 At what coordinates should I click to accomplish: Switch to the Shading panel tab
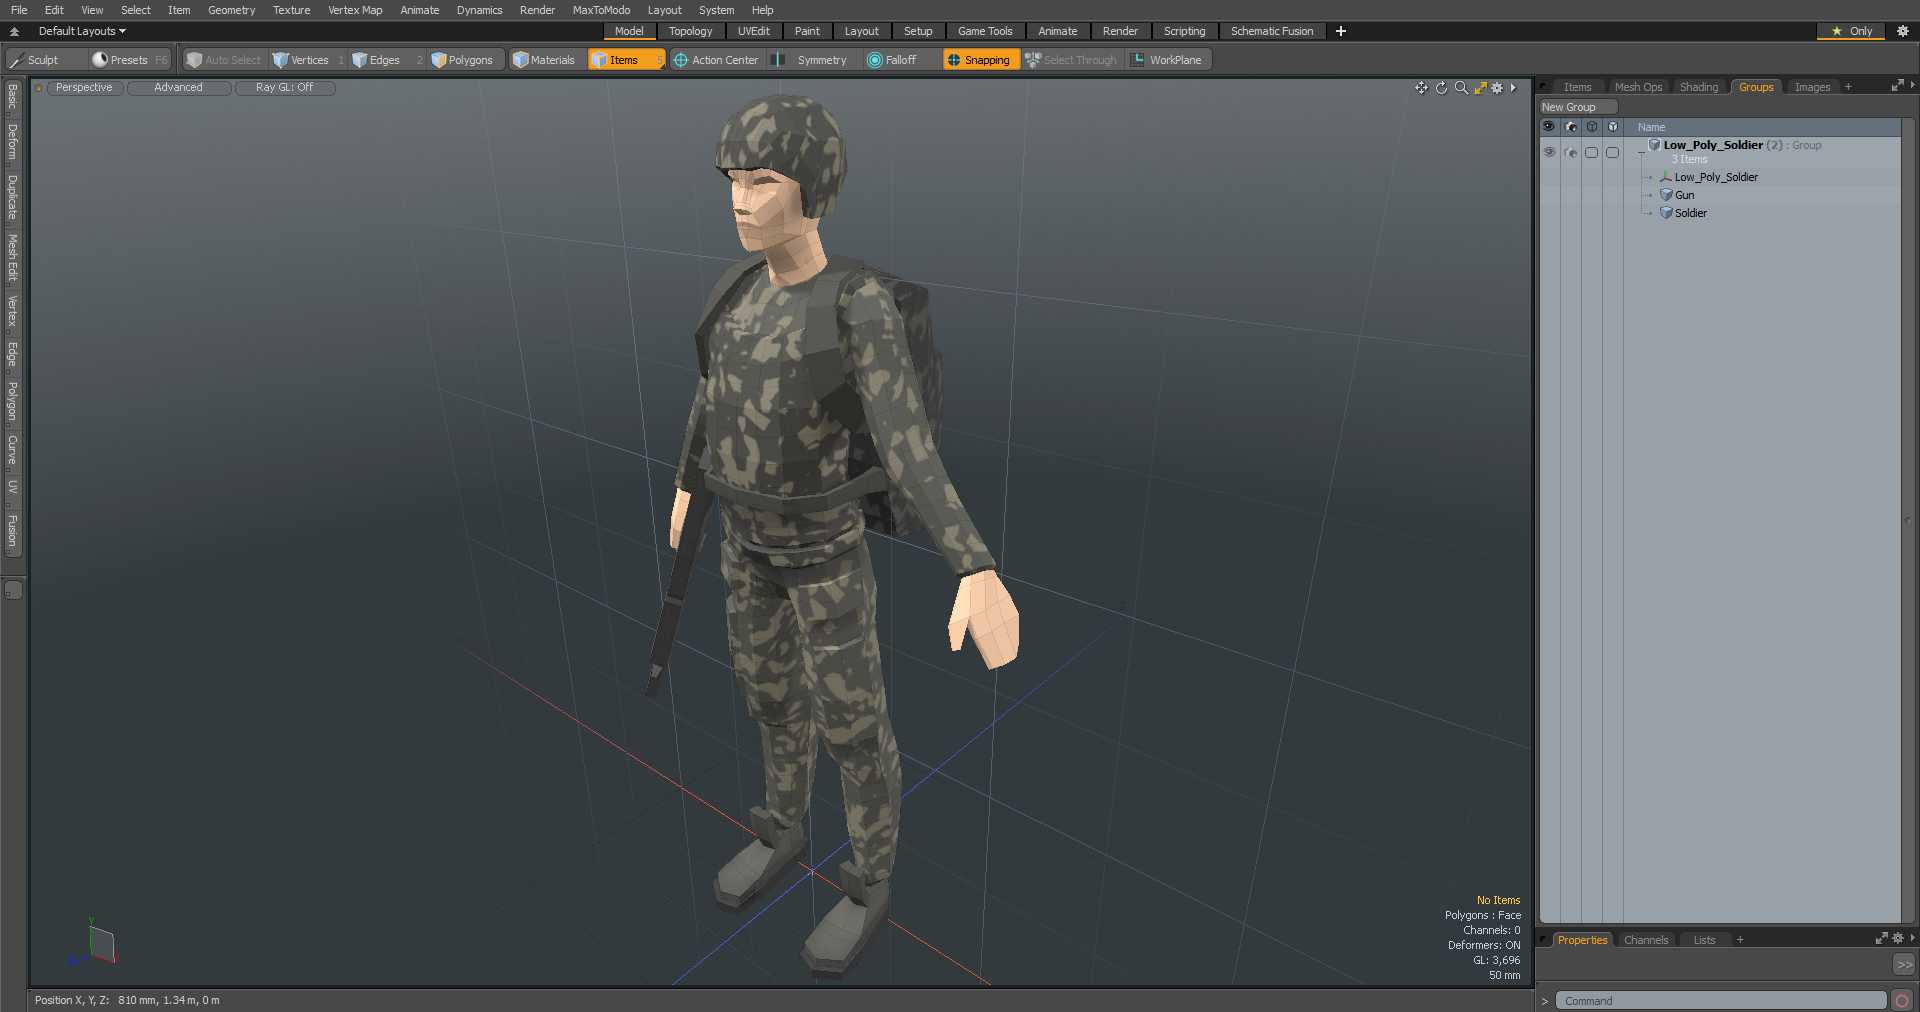click(1699, 87)
